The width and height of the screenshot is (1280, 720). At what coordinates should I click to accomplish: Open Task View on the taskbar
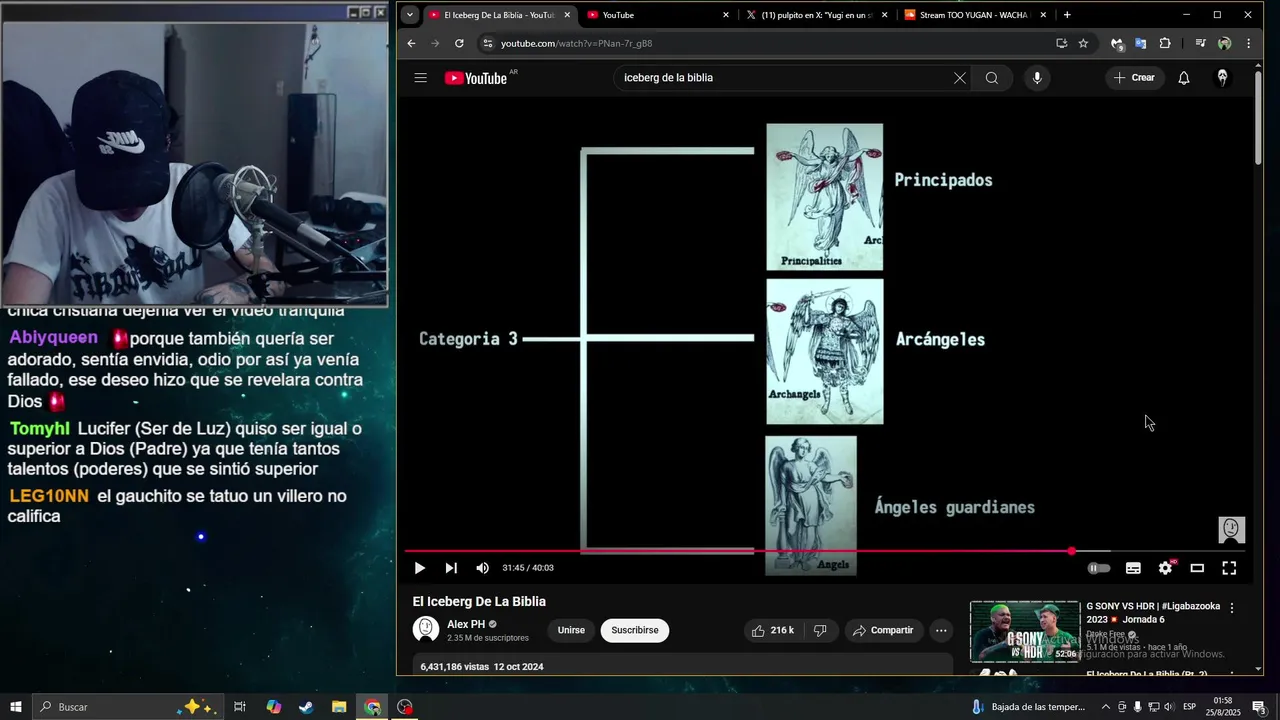click(x=240, y=707)
